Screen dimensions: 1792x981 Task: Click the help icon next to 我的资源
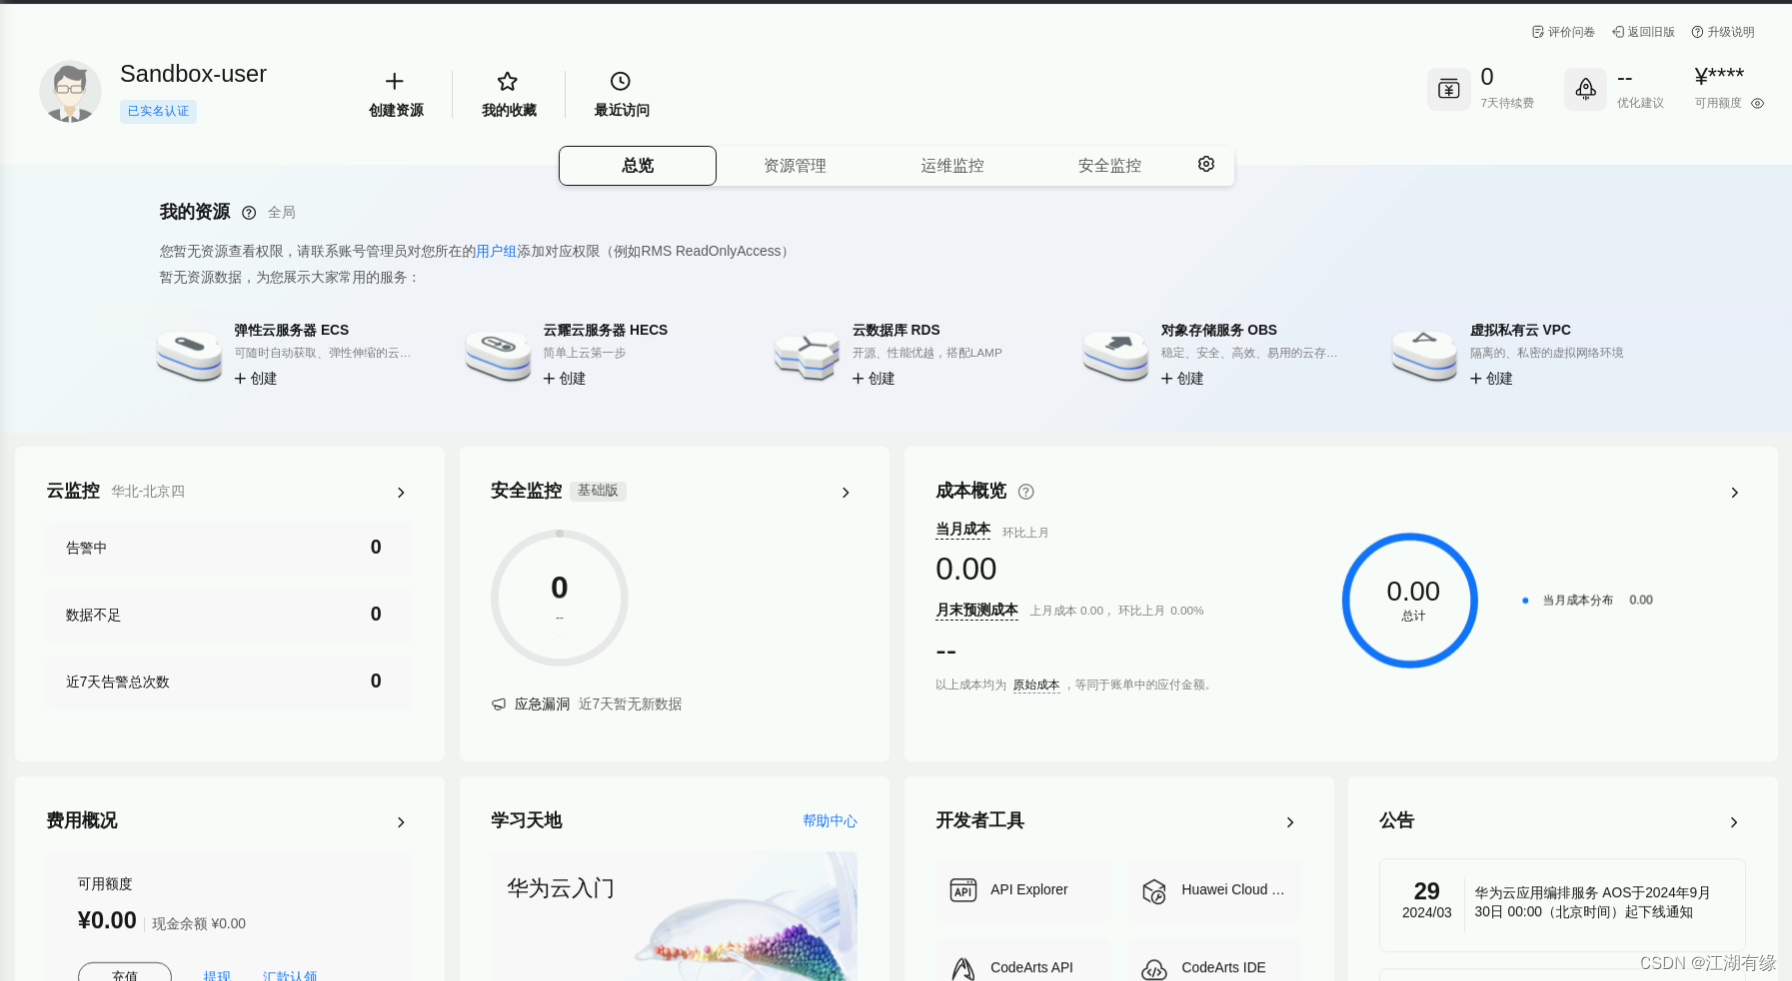click(249, 212)
